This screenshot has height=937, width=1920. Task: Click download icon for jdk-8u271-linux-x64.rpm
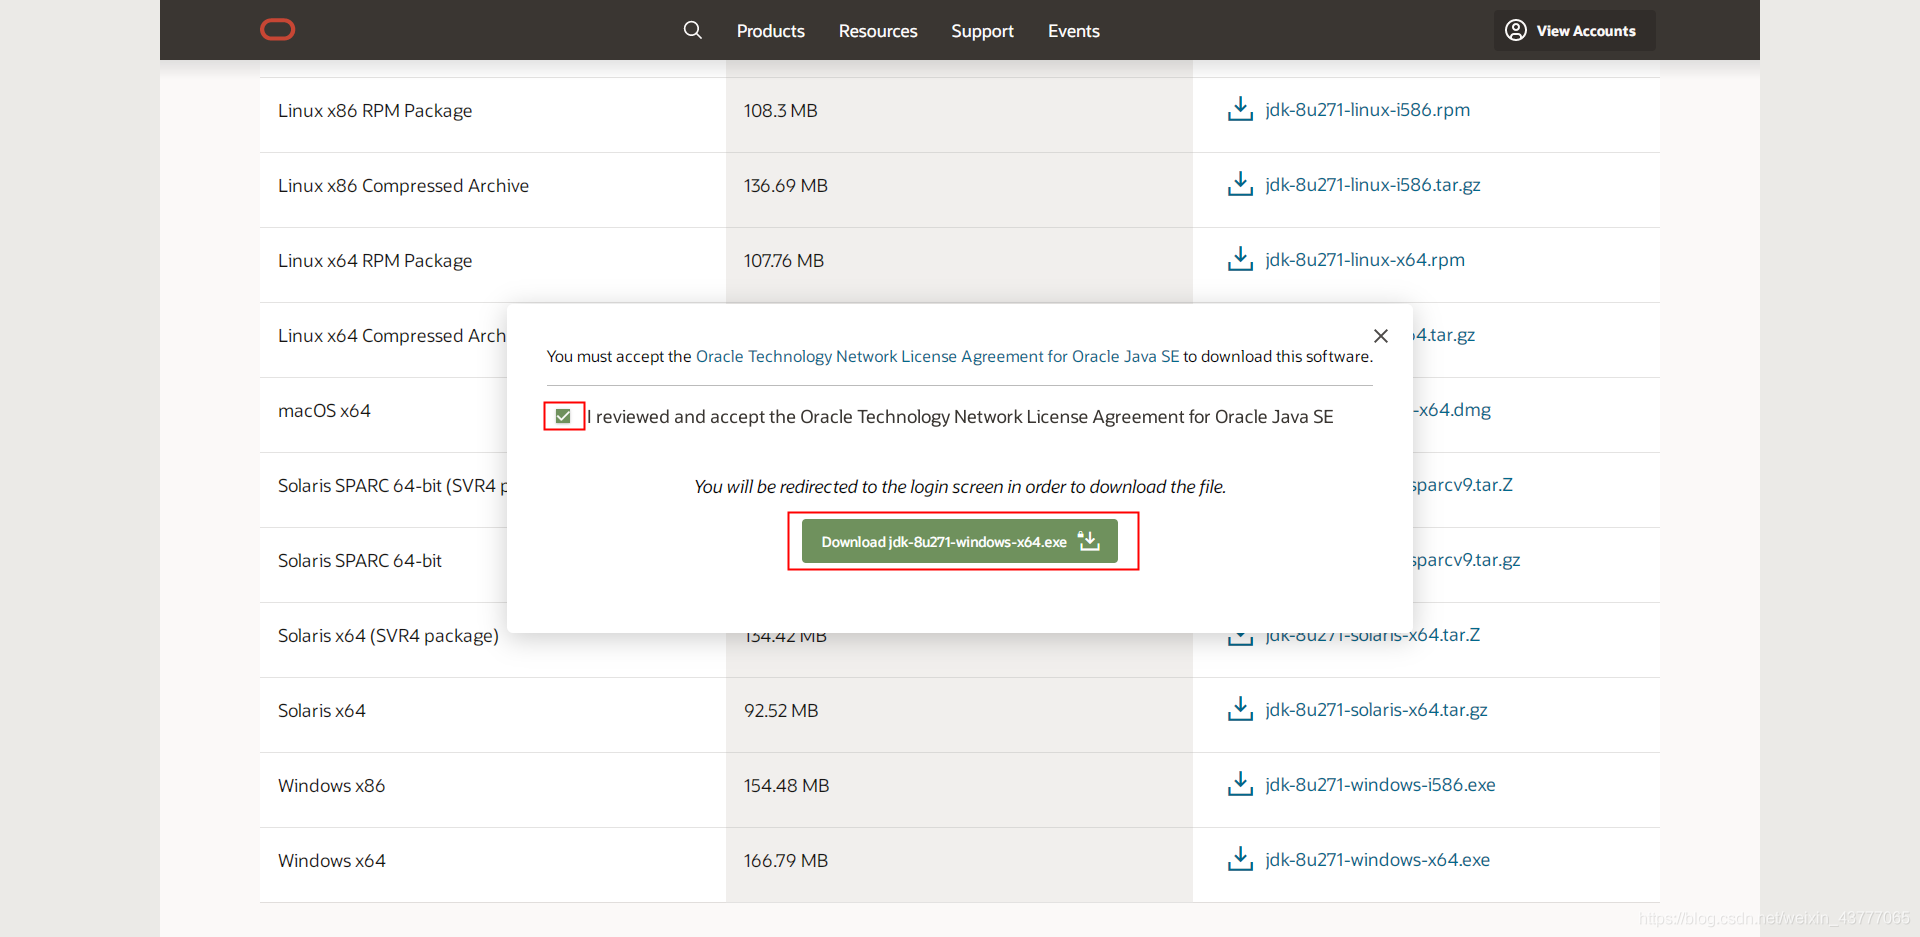point(1240,259)
